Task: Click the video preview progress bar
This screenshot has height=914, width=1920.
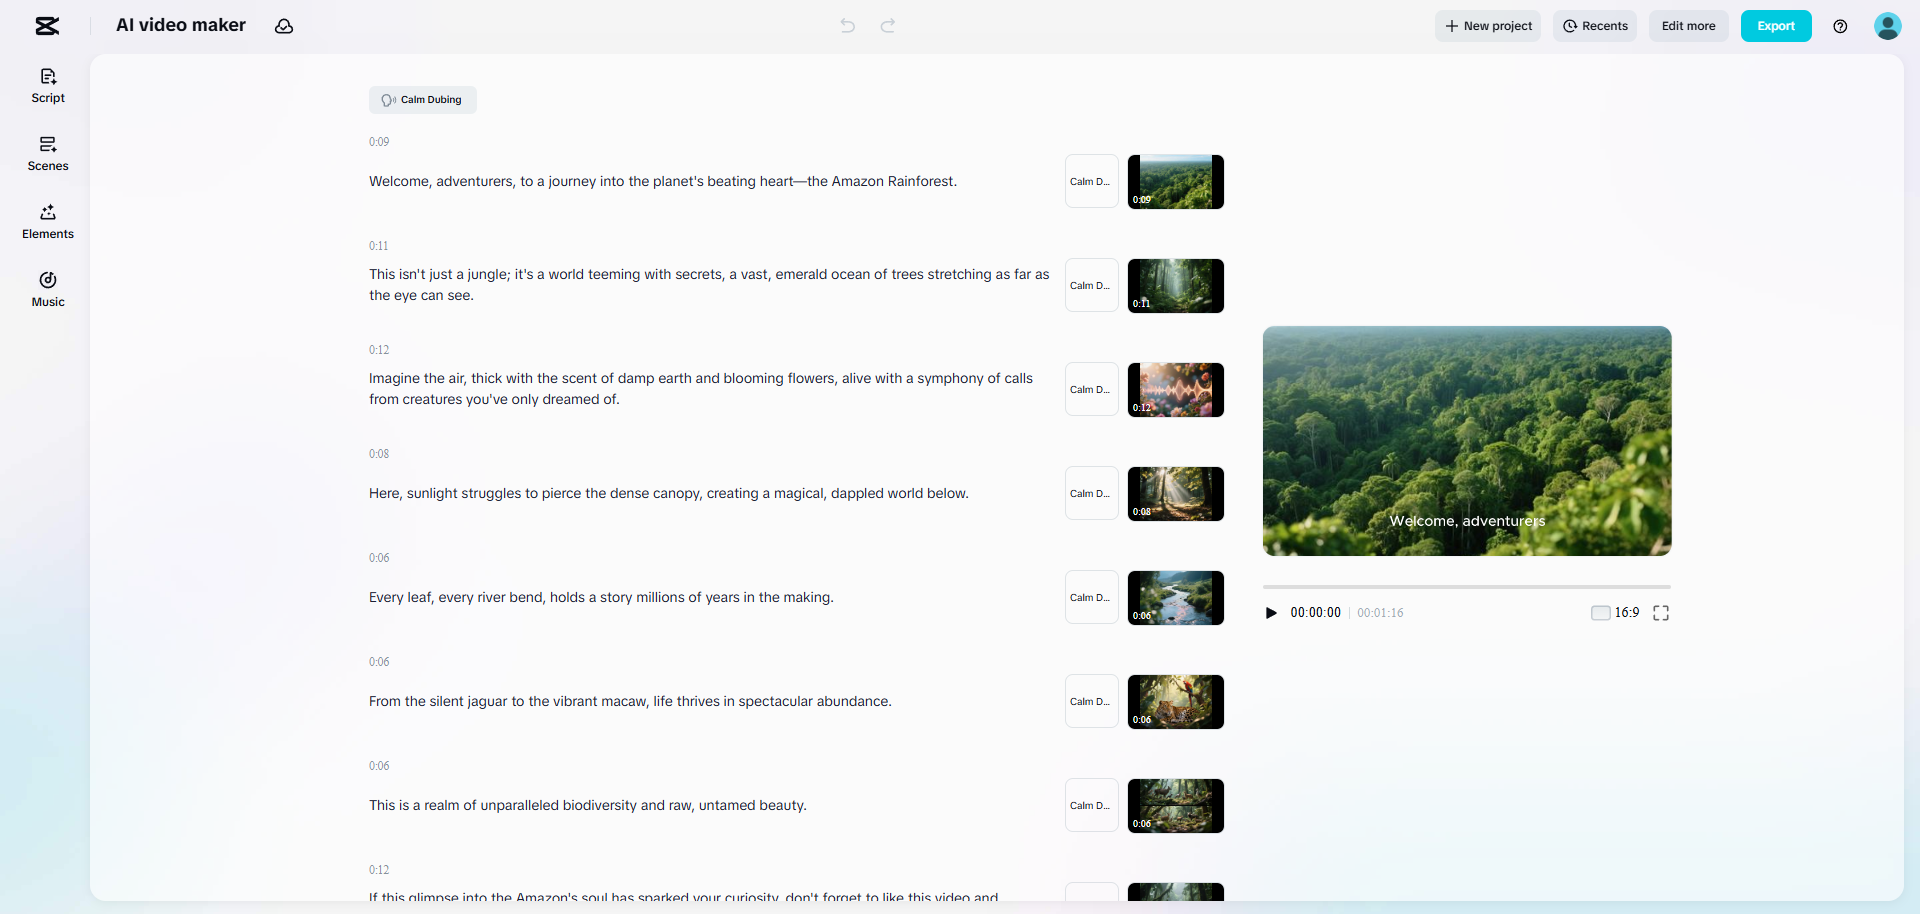Action: pos(1466,587)
